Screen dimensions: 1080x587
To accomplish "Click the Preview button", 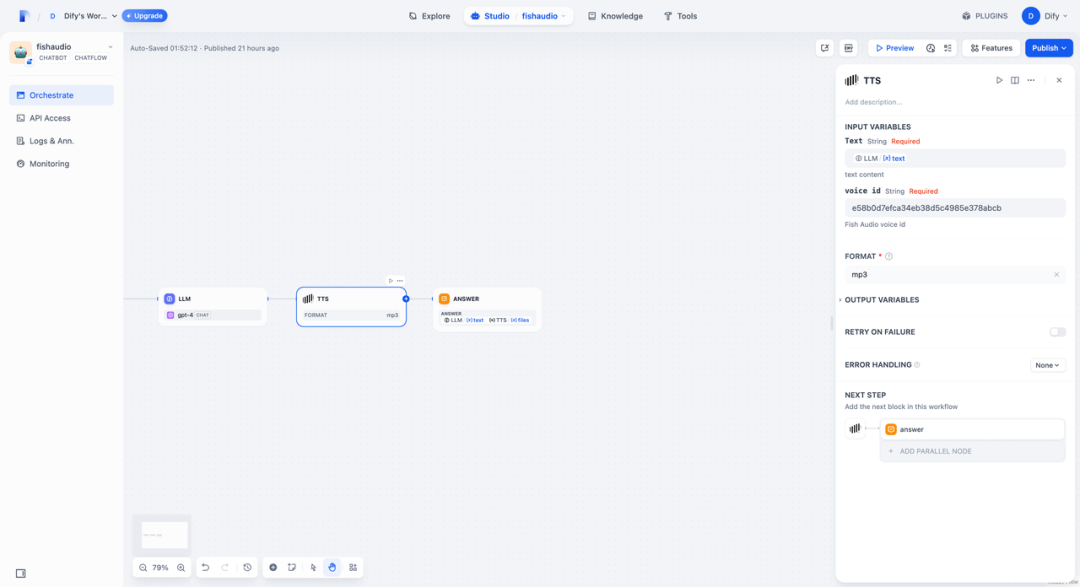I will 893,48.
